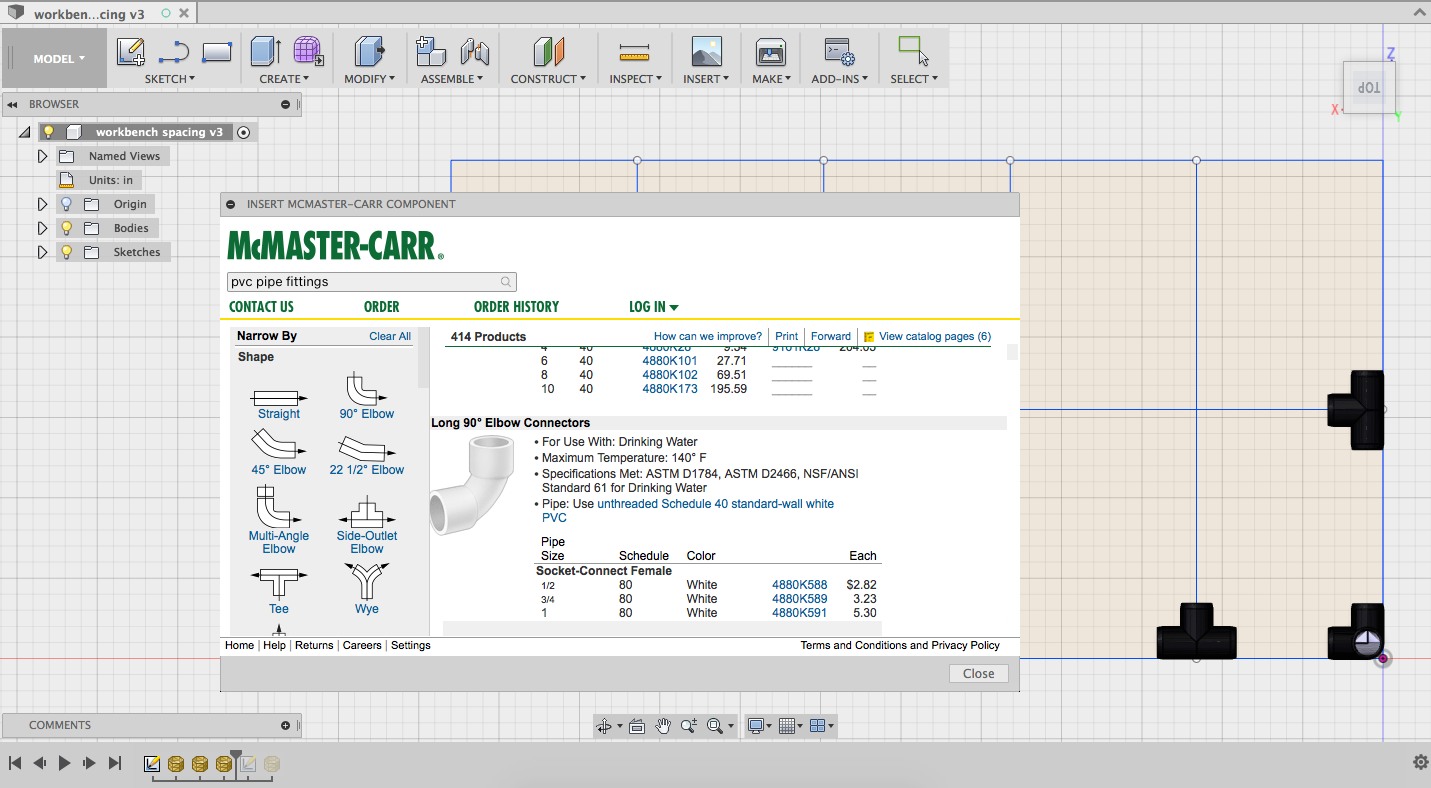Select the Tee shape filter icon
1431x788 pixels.
pyautogui.click(x=278, y=579)
